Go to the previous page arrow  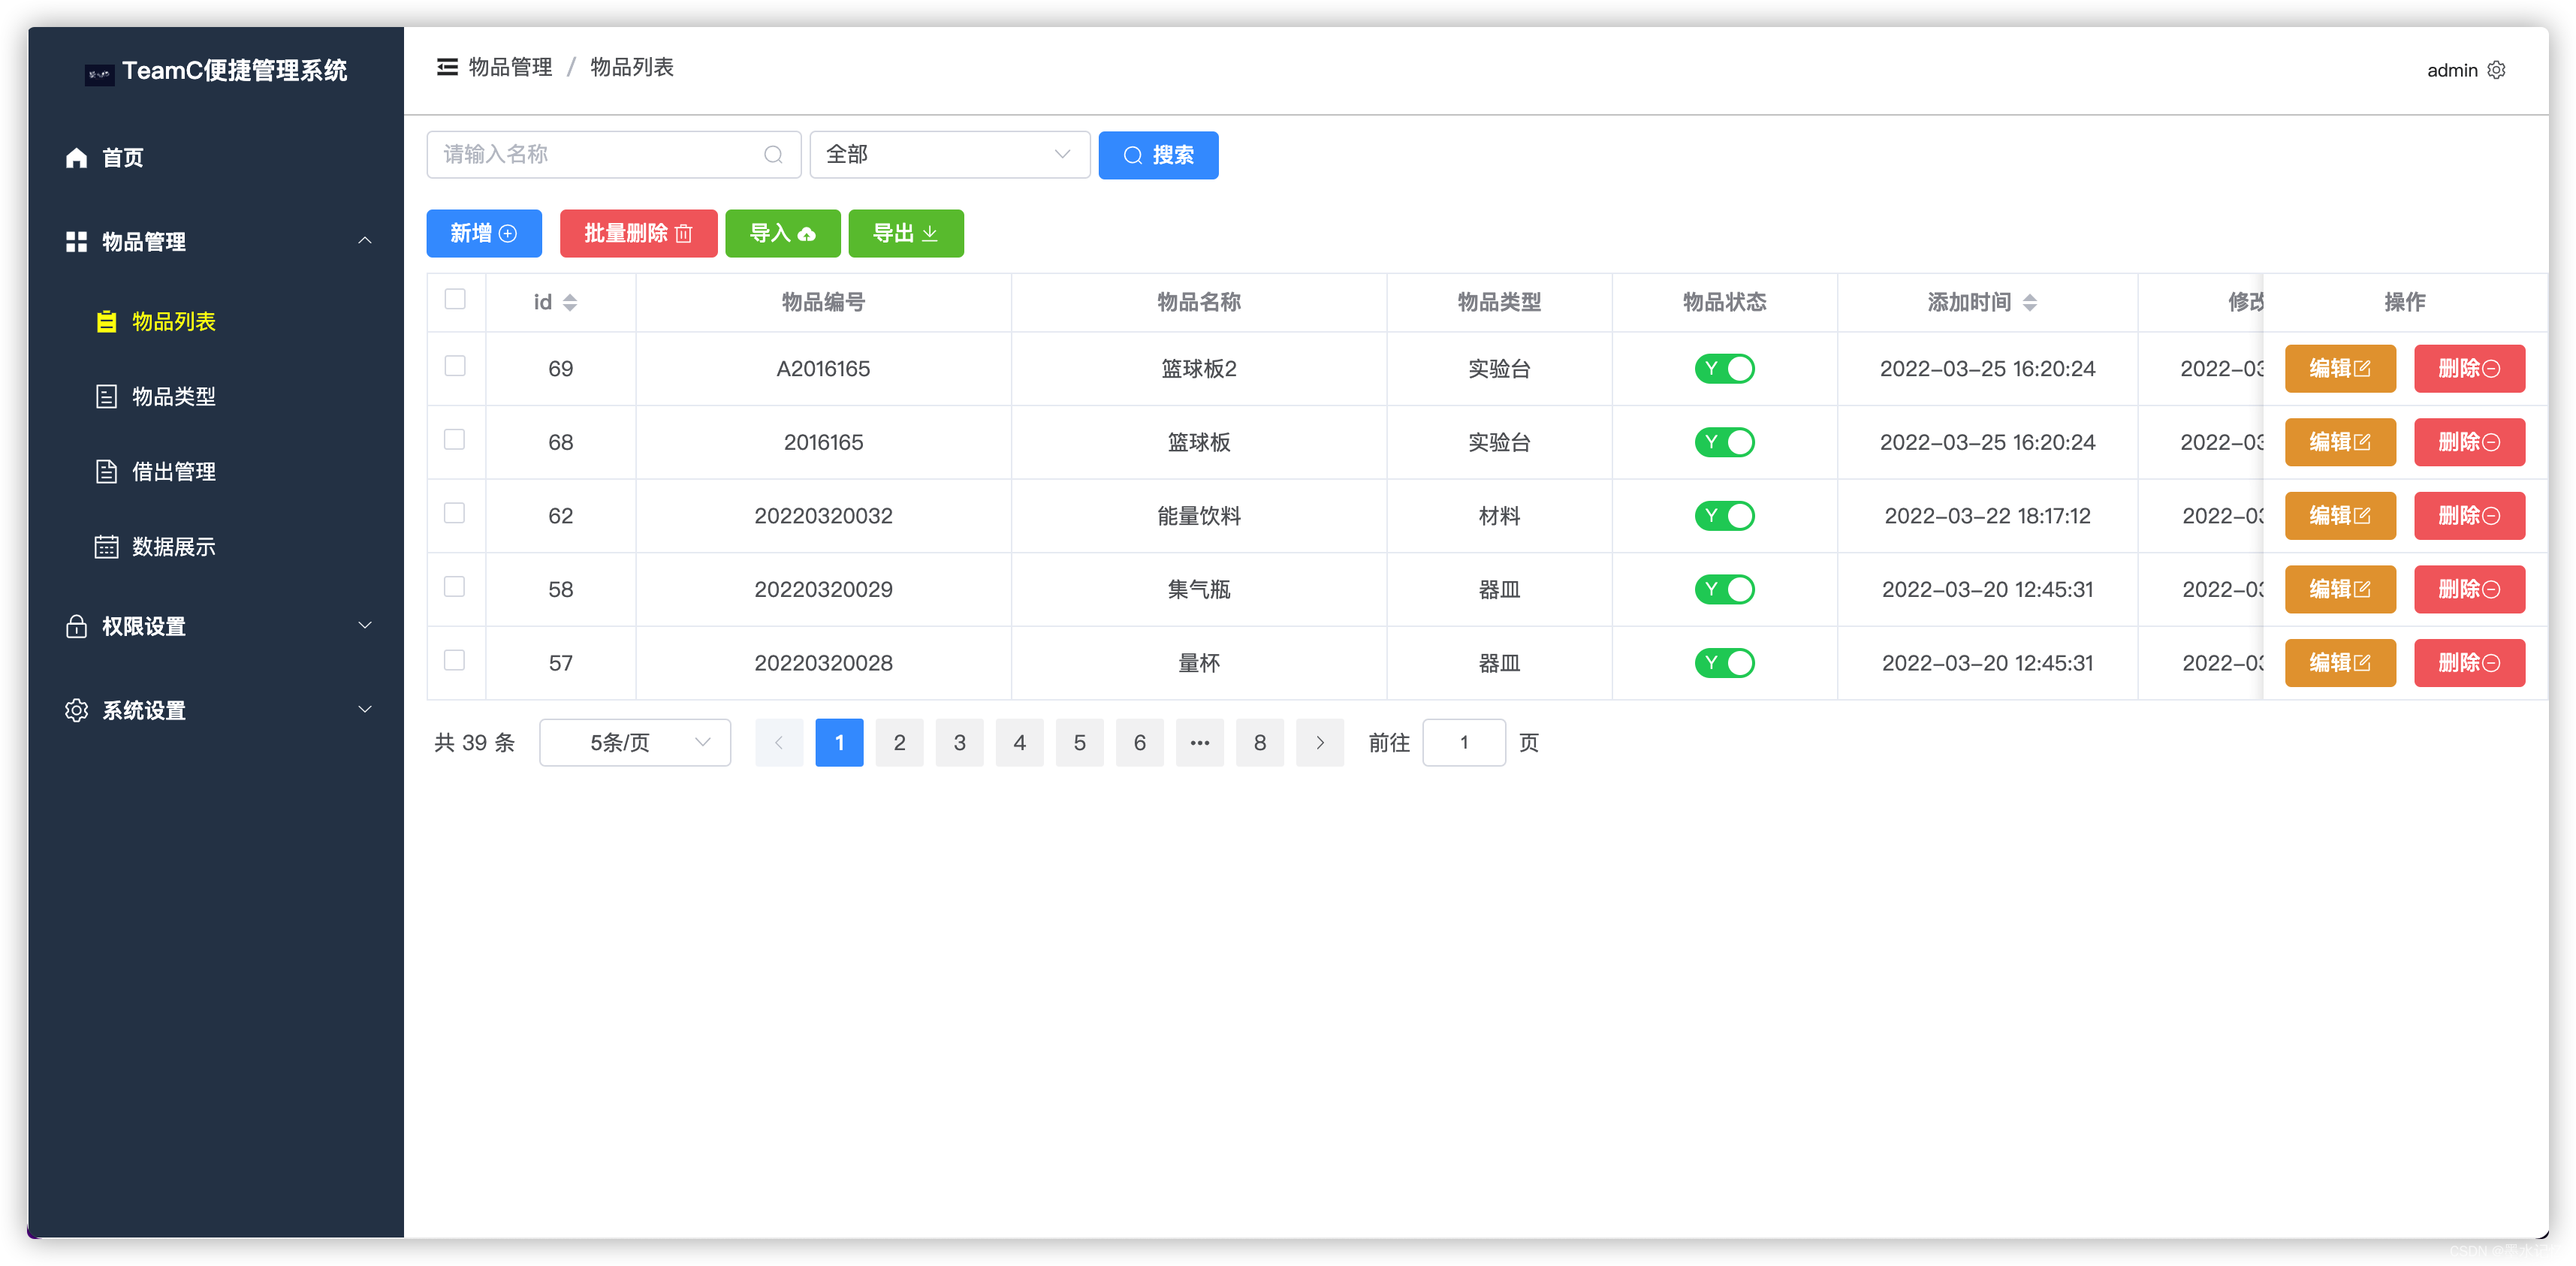pyautogui.click(x=779, y=743)
